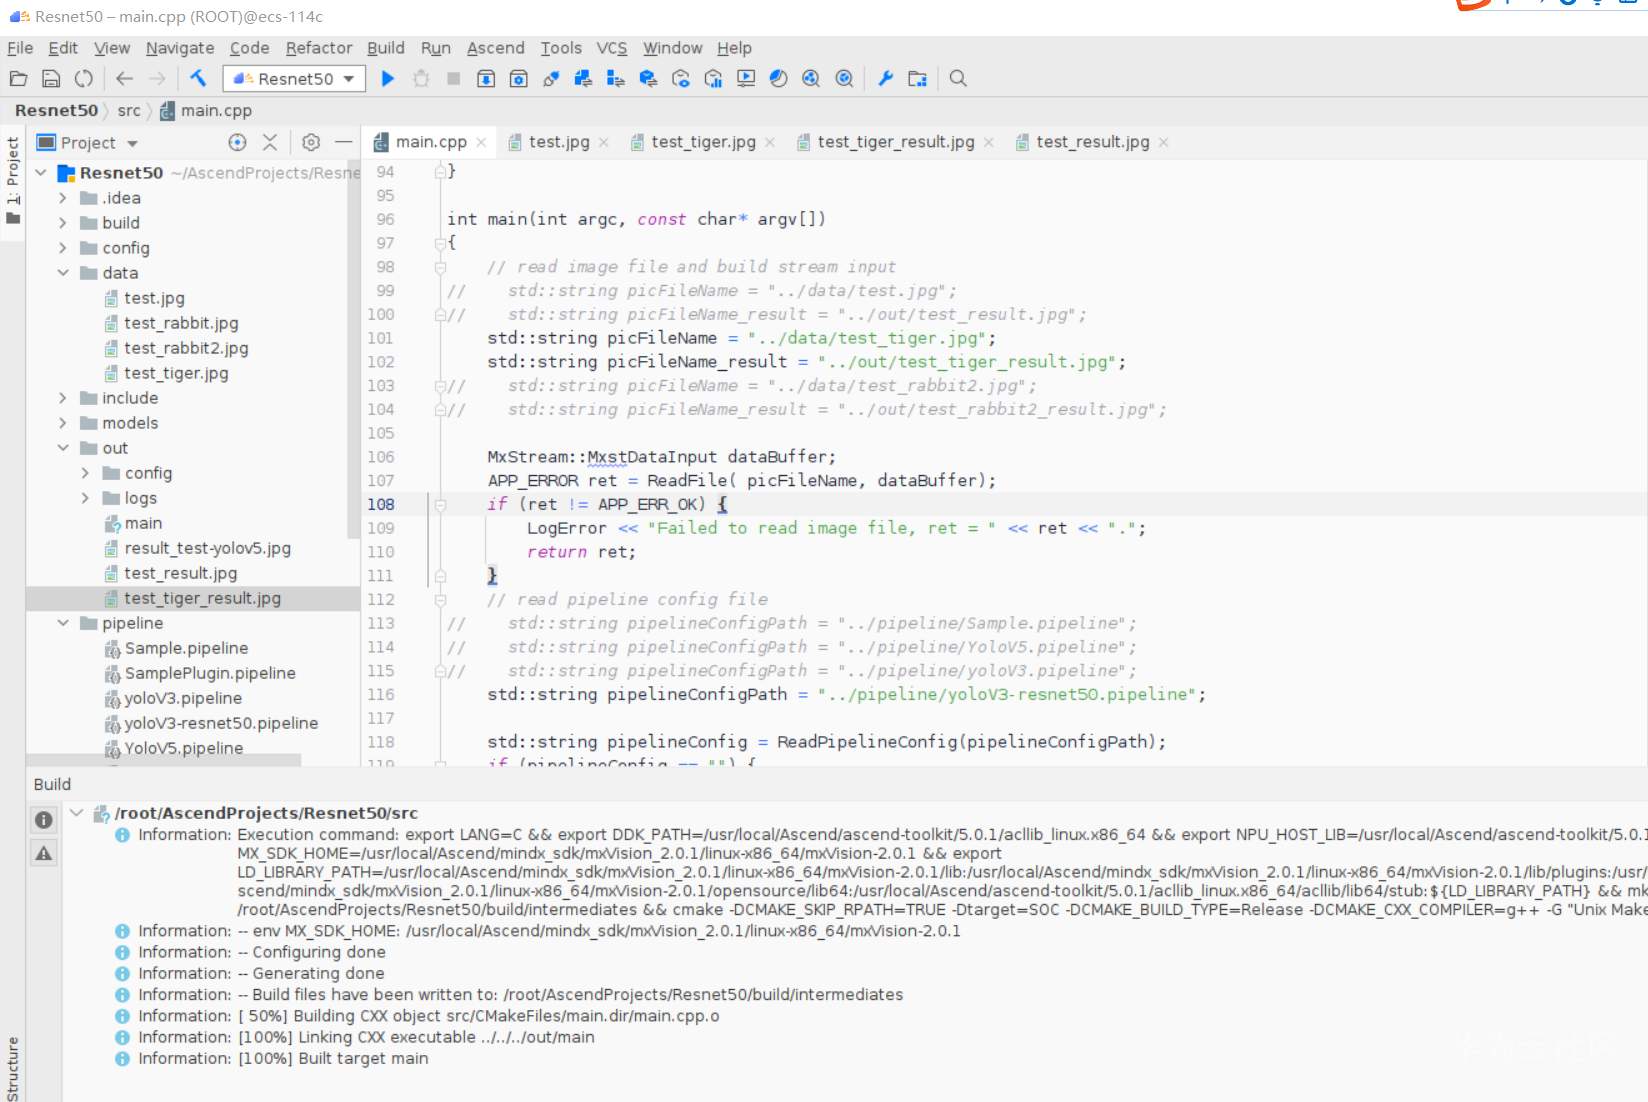The image size is (1648, 1102).
Task: Click the Build hammer icon
Action: tap(198, 78)
